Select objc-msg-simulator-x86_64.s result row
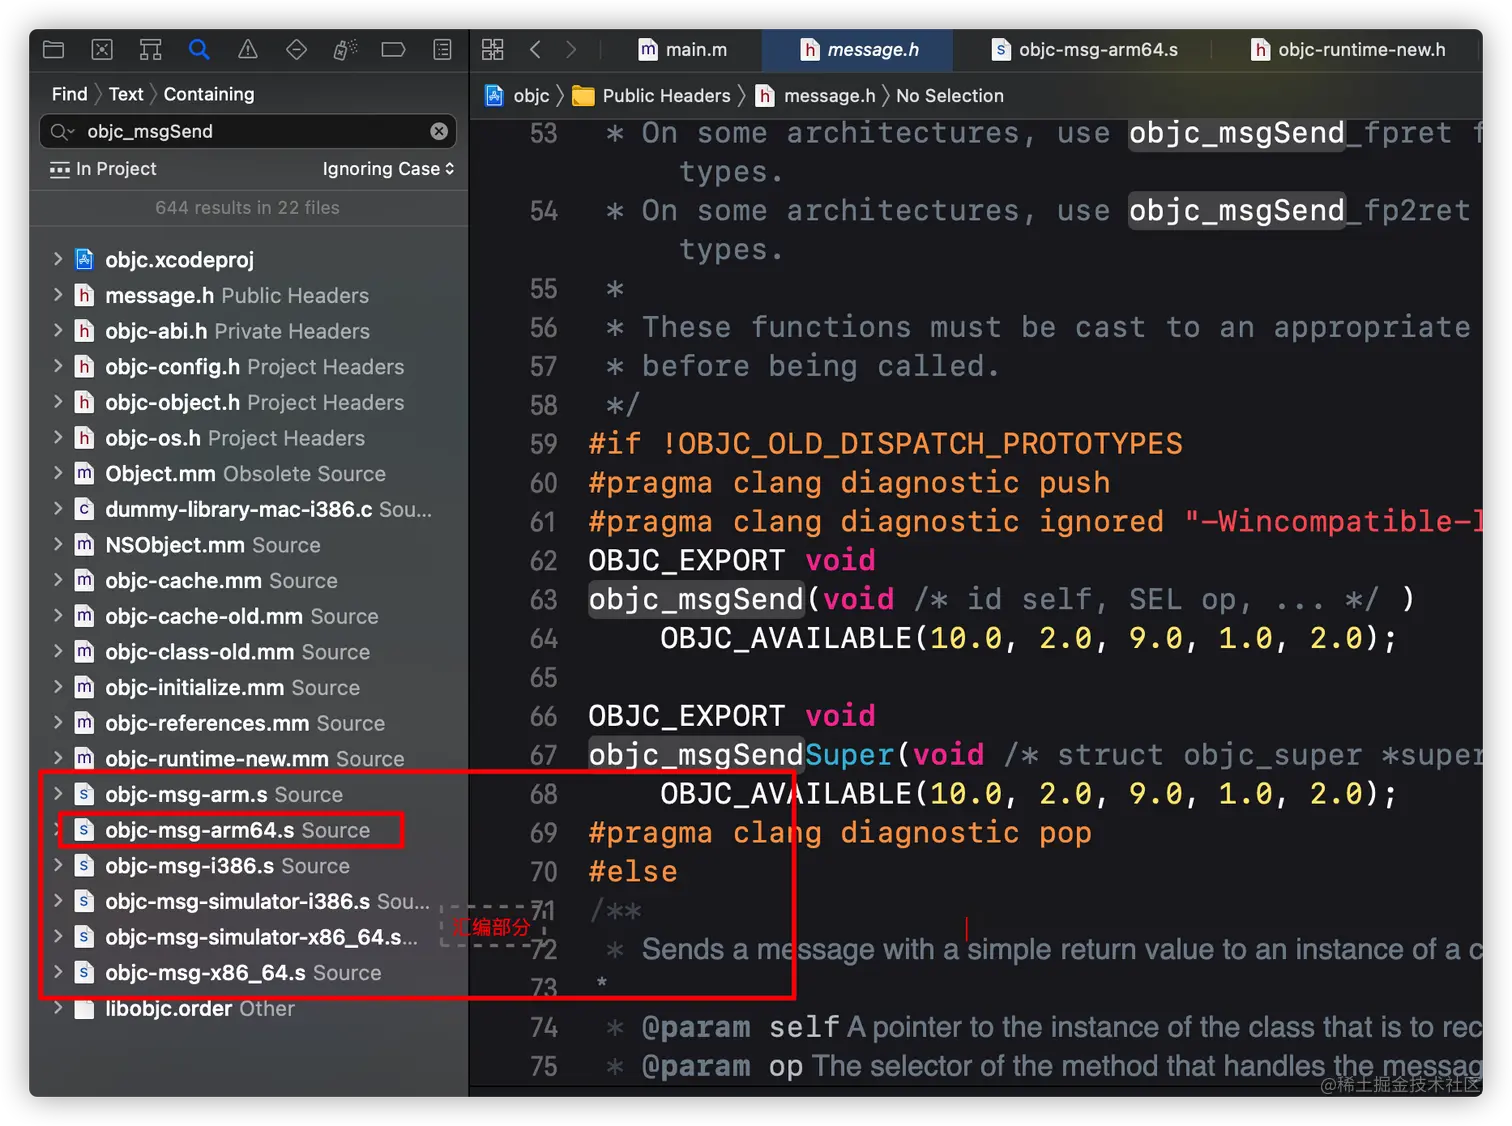 point(249,937)
